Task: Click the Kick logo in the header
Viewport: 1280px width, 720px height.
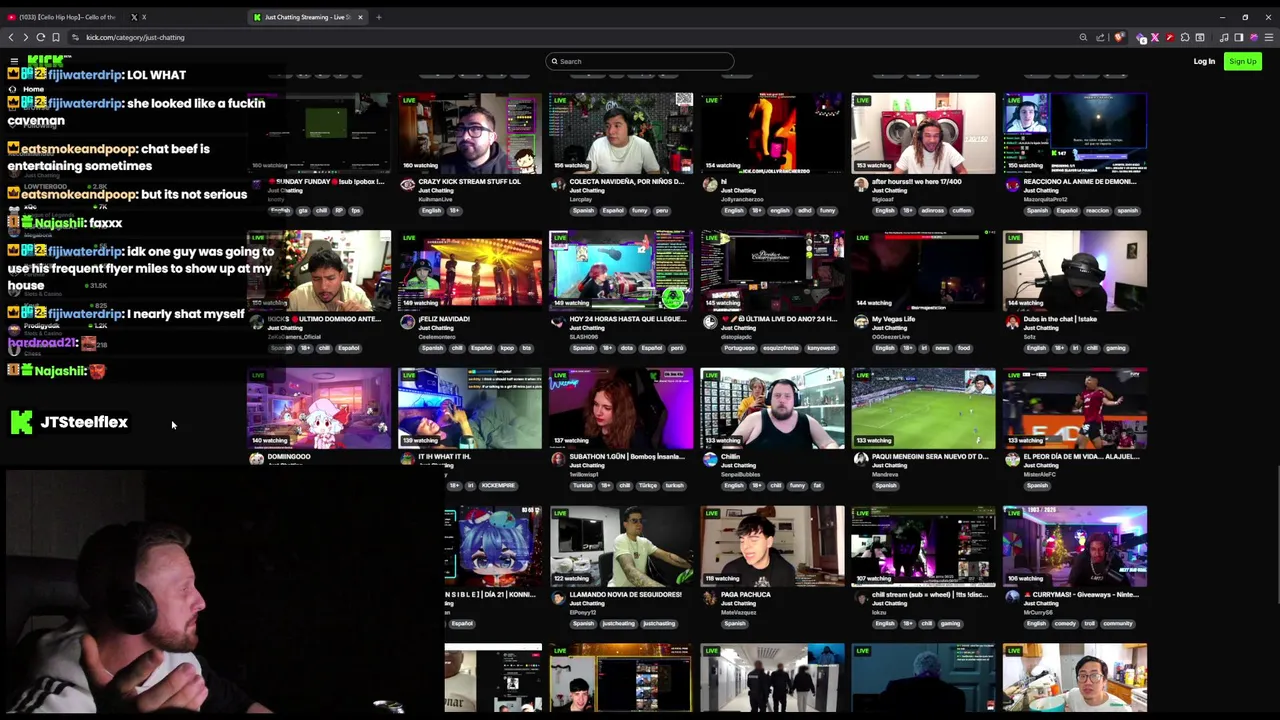Action: 49,61
